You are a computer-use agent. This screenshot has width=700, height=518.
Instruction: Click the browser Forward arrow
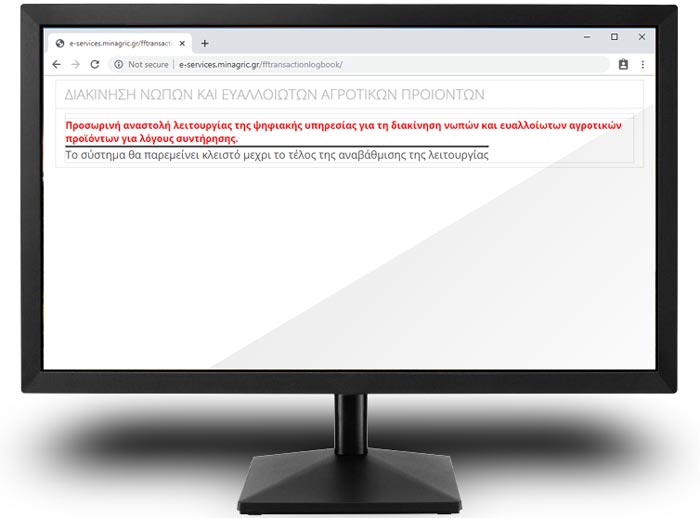[x=75, y=64]
